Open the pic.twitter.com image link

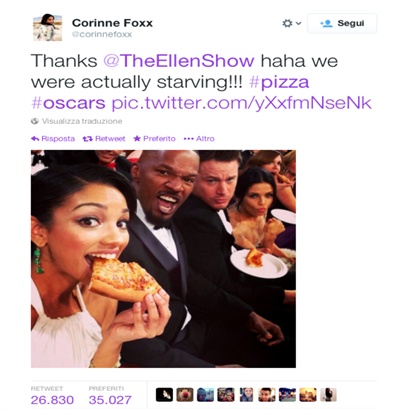(x=241, y=103)
